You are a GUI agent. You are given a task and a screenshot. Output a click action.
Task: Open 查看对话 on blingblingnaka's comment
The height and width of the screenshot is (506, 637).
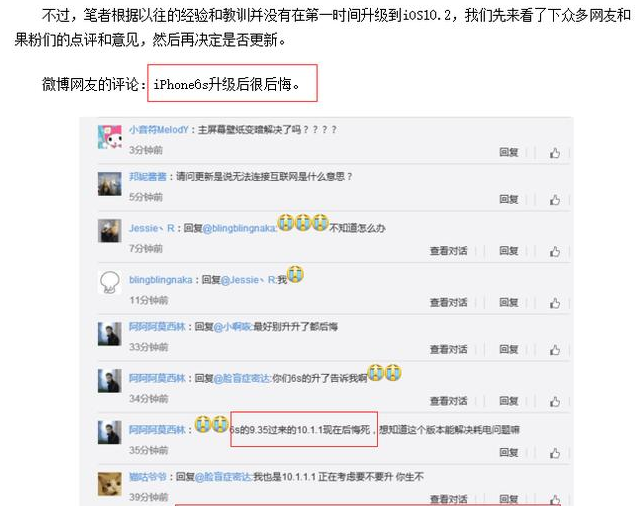448,303
